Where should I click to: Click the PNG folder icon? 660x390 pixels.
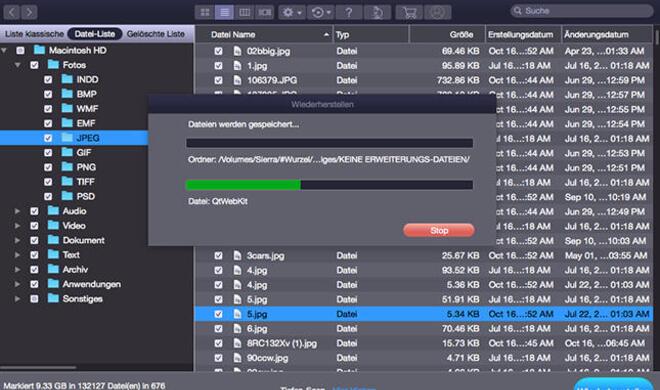point(67,167)
